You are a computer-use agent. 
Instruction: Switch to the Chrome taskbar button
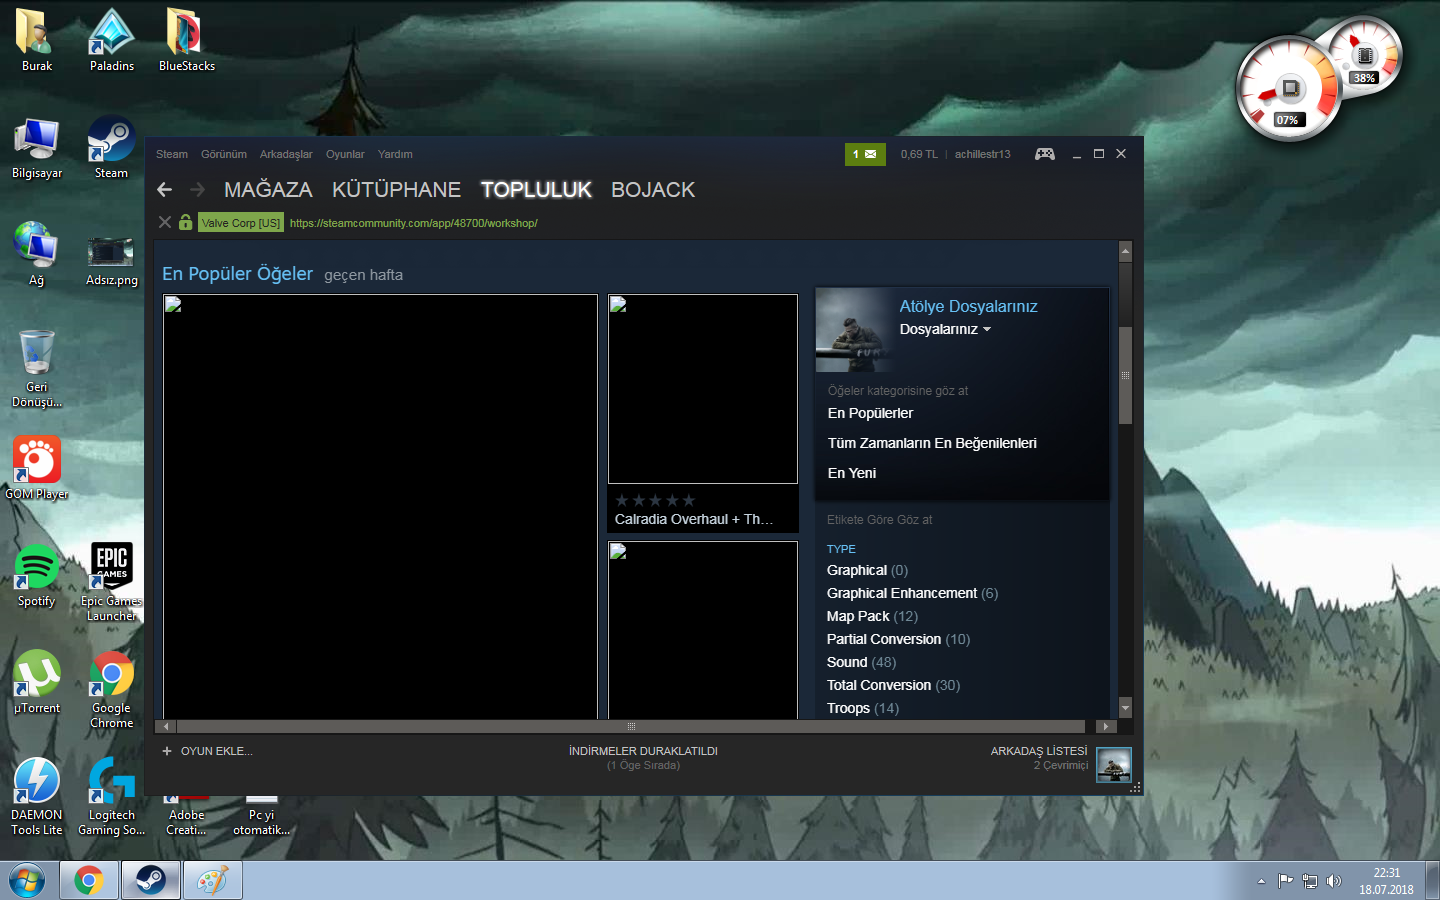click(89, 881)
